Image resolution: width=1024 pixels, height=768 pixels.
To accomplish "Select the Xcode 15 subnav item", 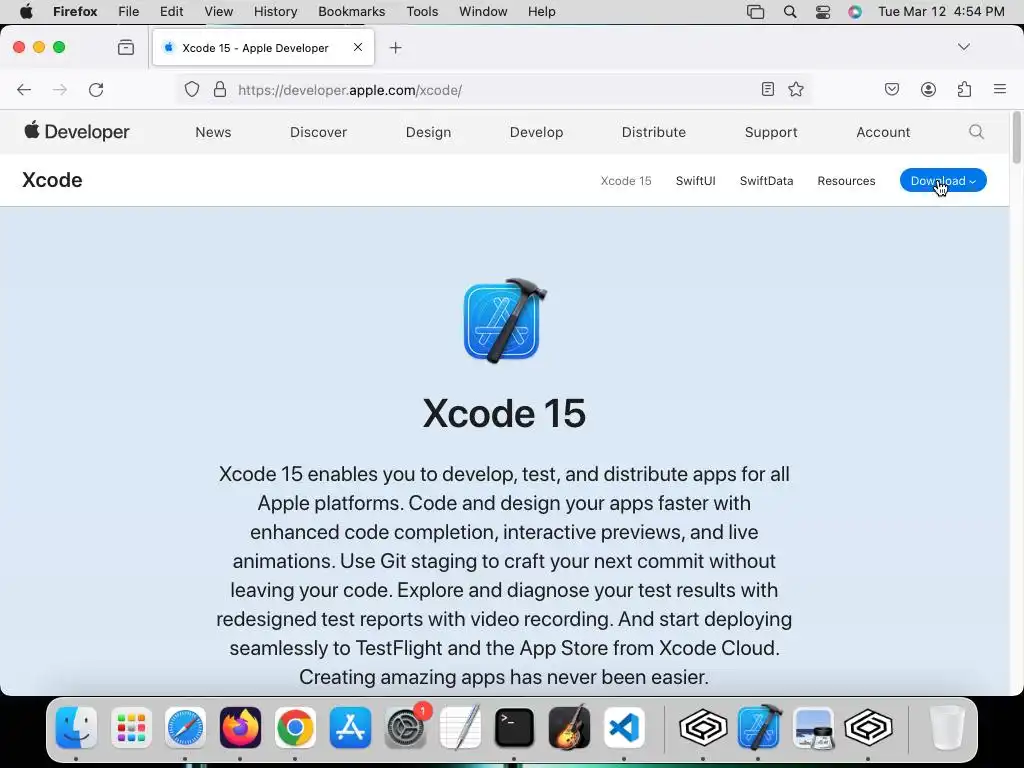I will point(626,181).
